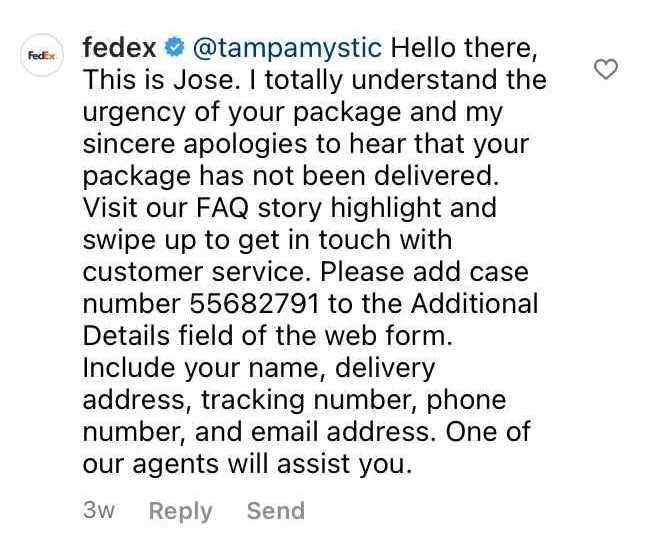661x548 pixels.
Task: Open the @tampamystic mention
Action: click(x=287, y=48)
